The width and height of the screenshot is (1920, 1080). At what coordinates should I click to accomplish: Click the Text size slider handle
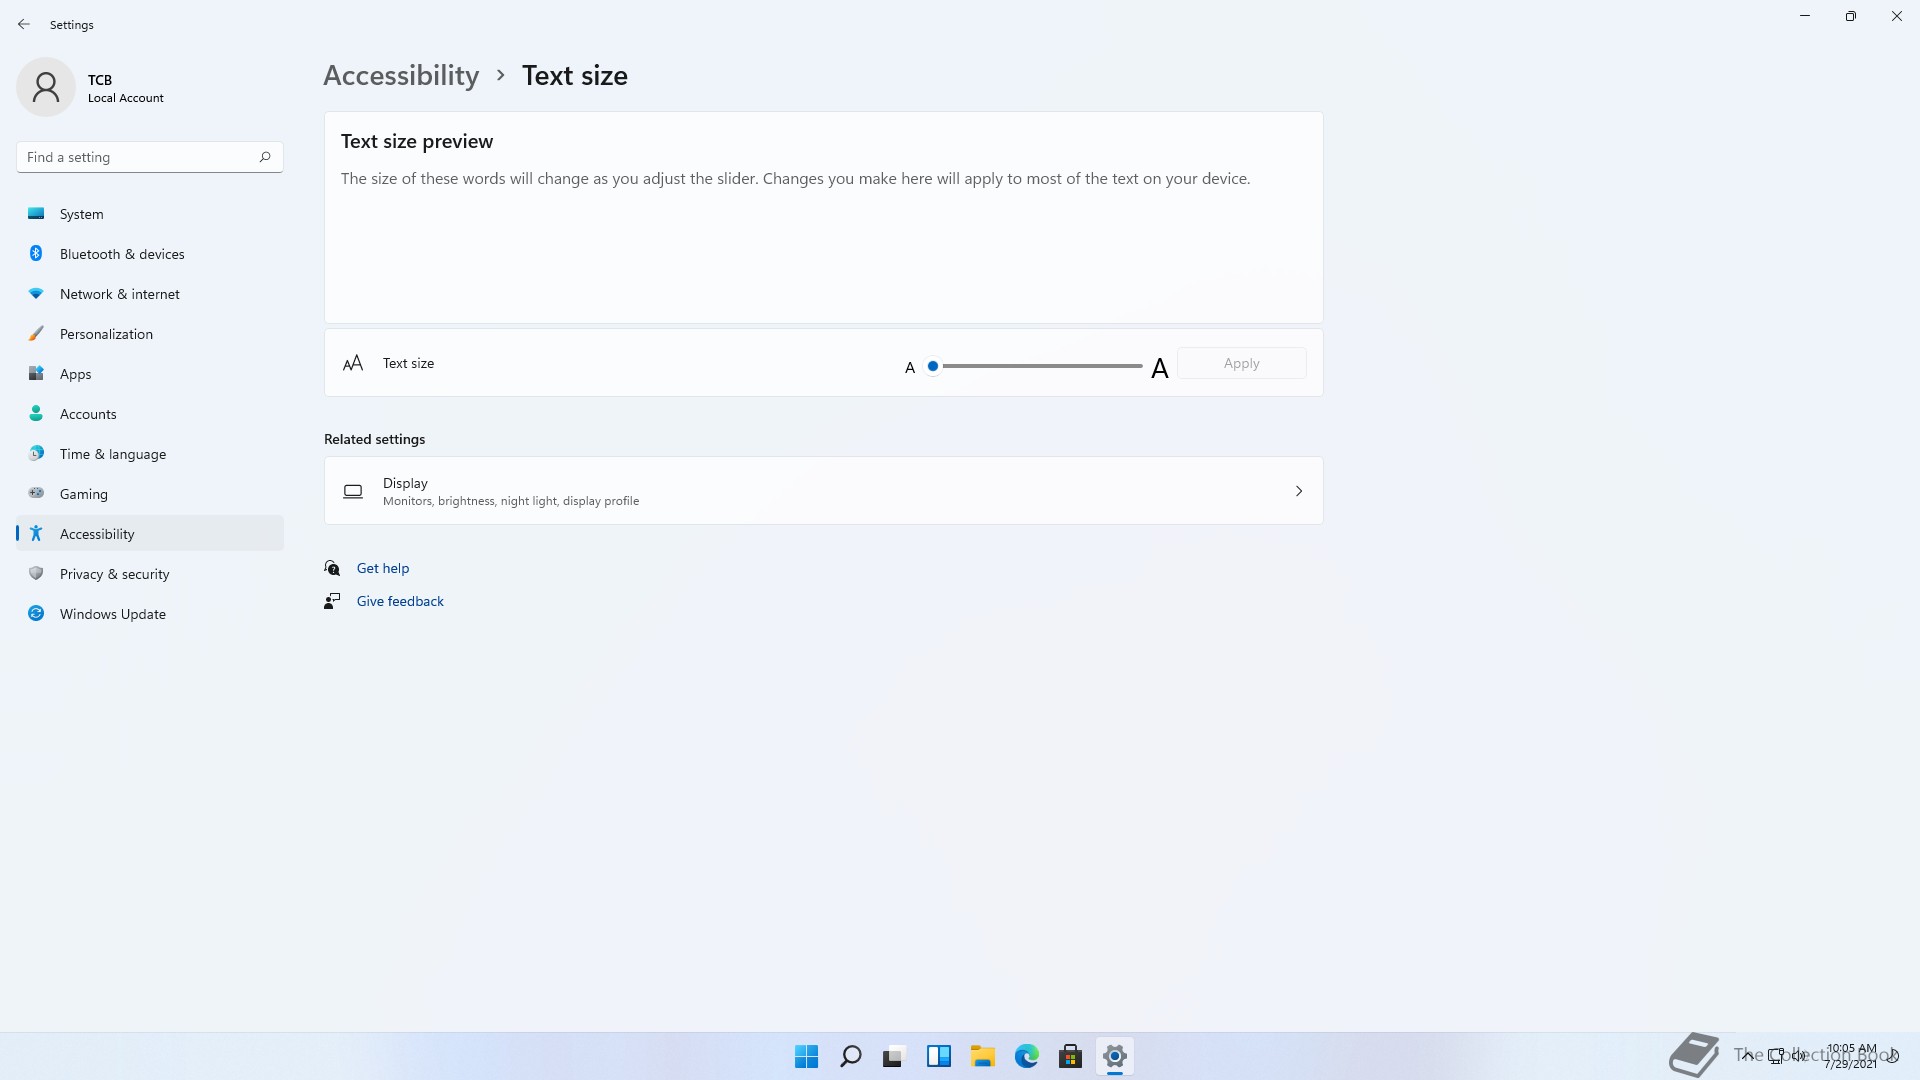933,366
